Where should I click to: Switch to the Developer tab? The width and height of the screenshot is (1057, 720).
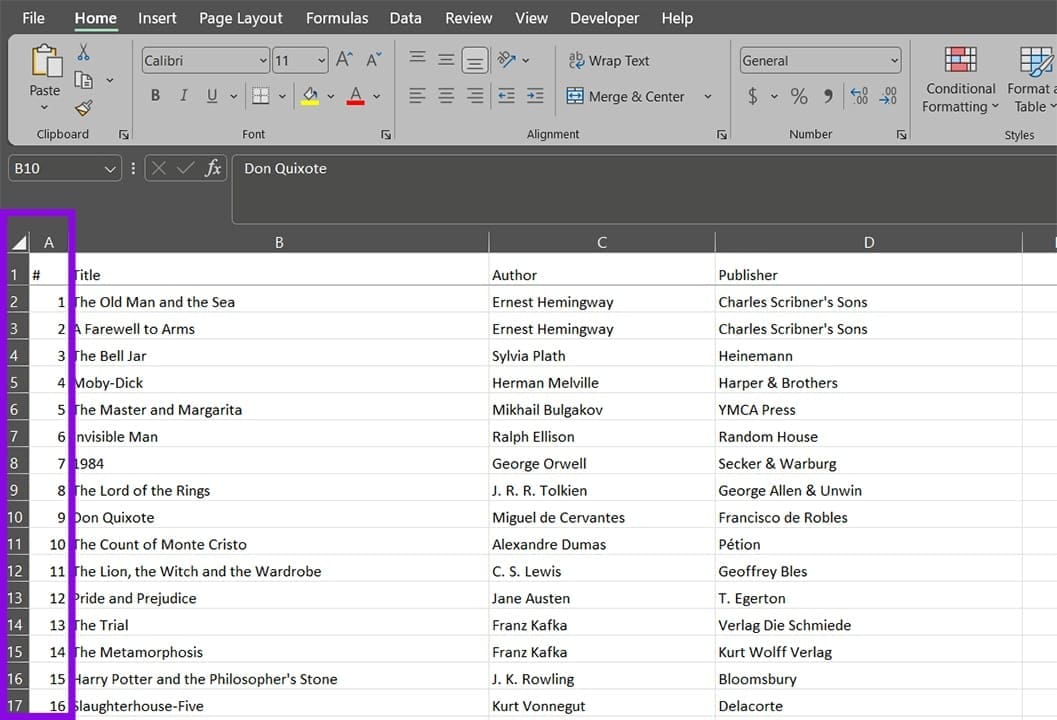pyautogui.click(x=604, y=18)
